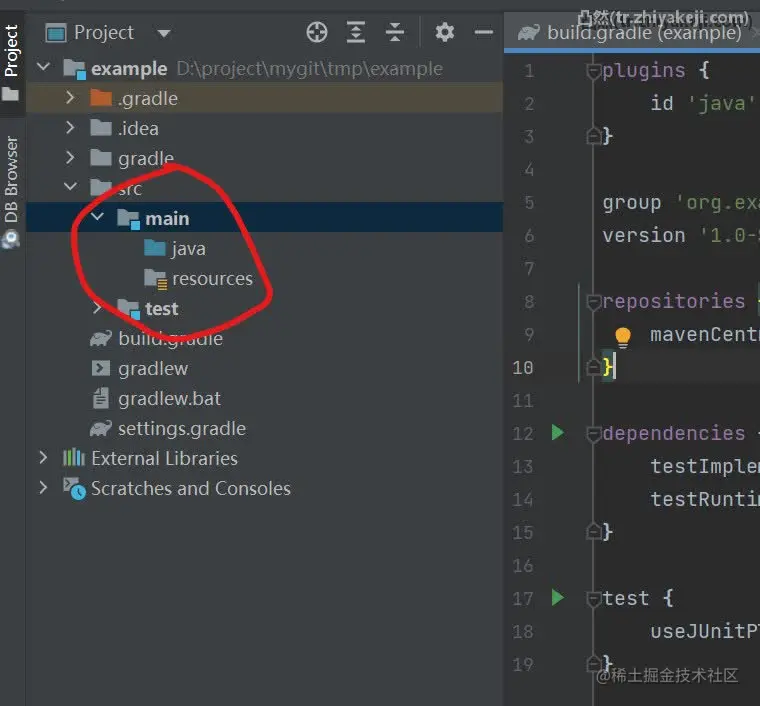Image resolution: width=760 pixels, height=706 pixels.
Task: Select the java source folder
Action: [189, 249]
